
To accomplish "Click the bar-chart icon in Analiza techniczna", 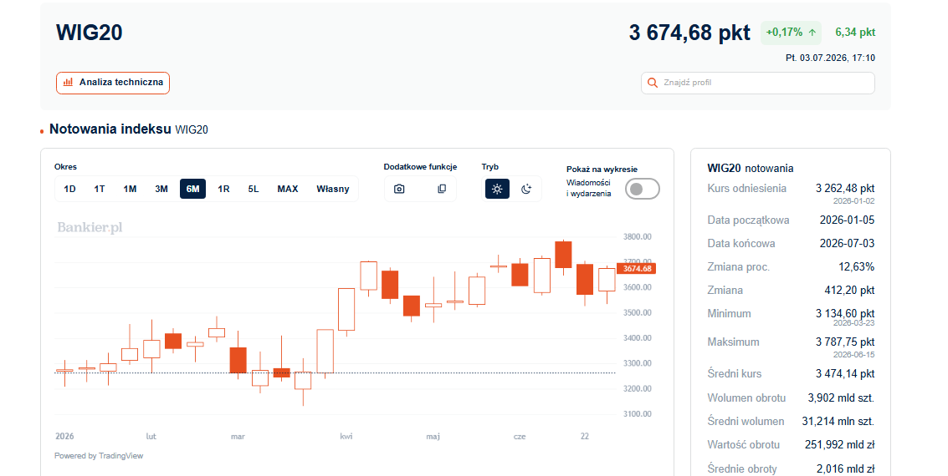I will click(68, 82).
